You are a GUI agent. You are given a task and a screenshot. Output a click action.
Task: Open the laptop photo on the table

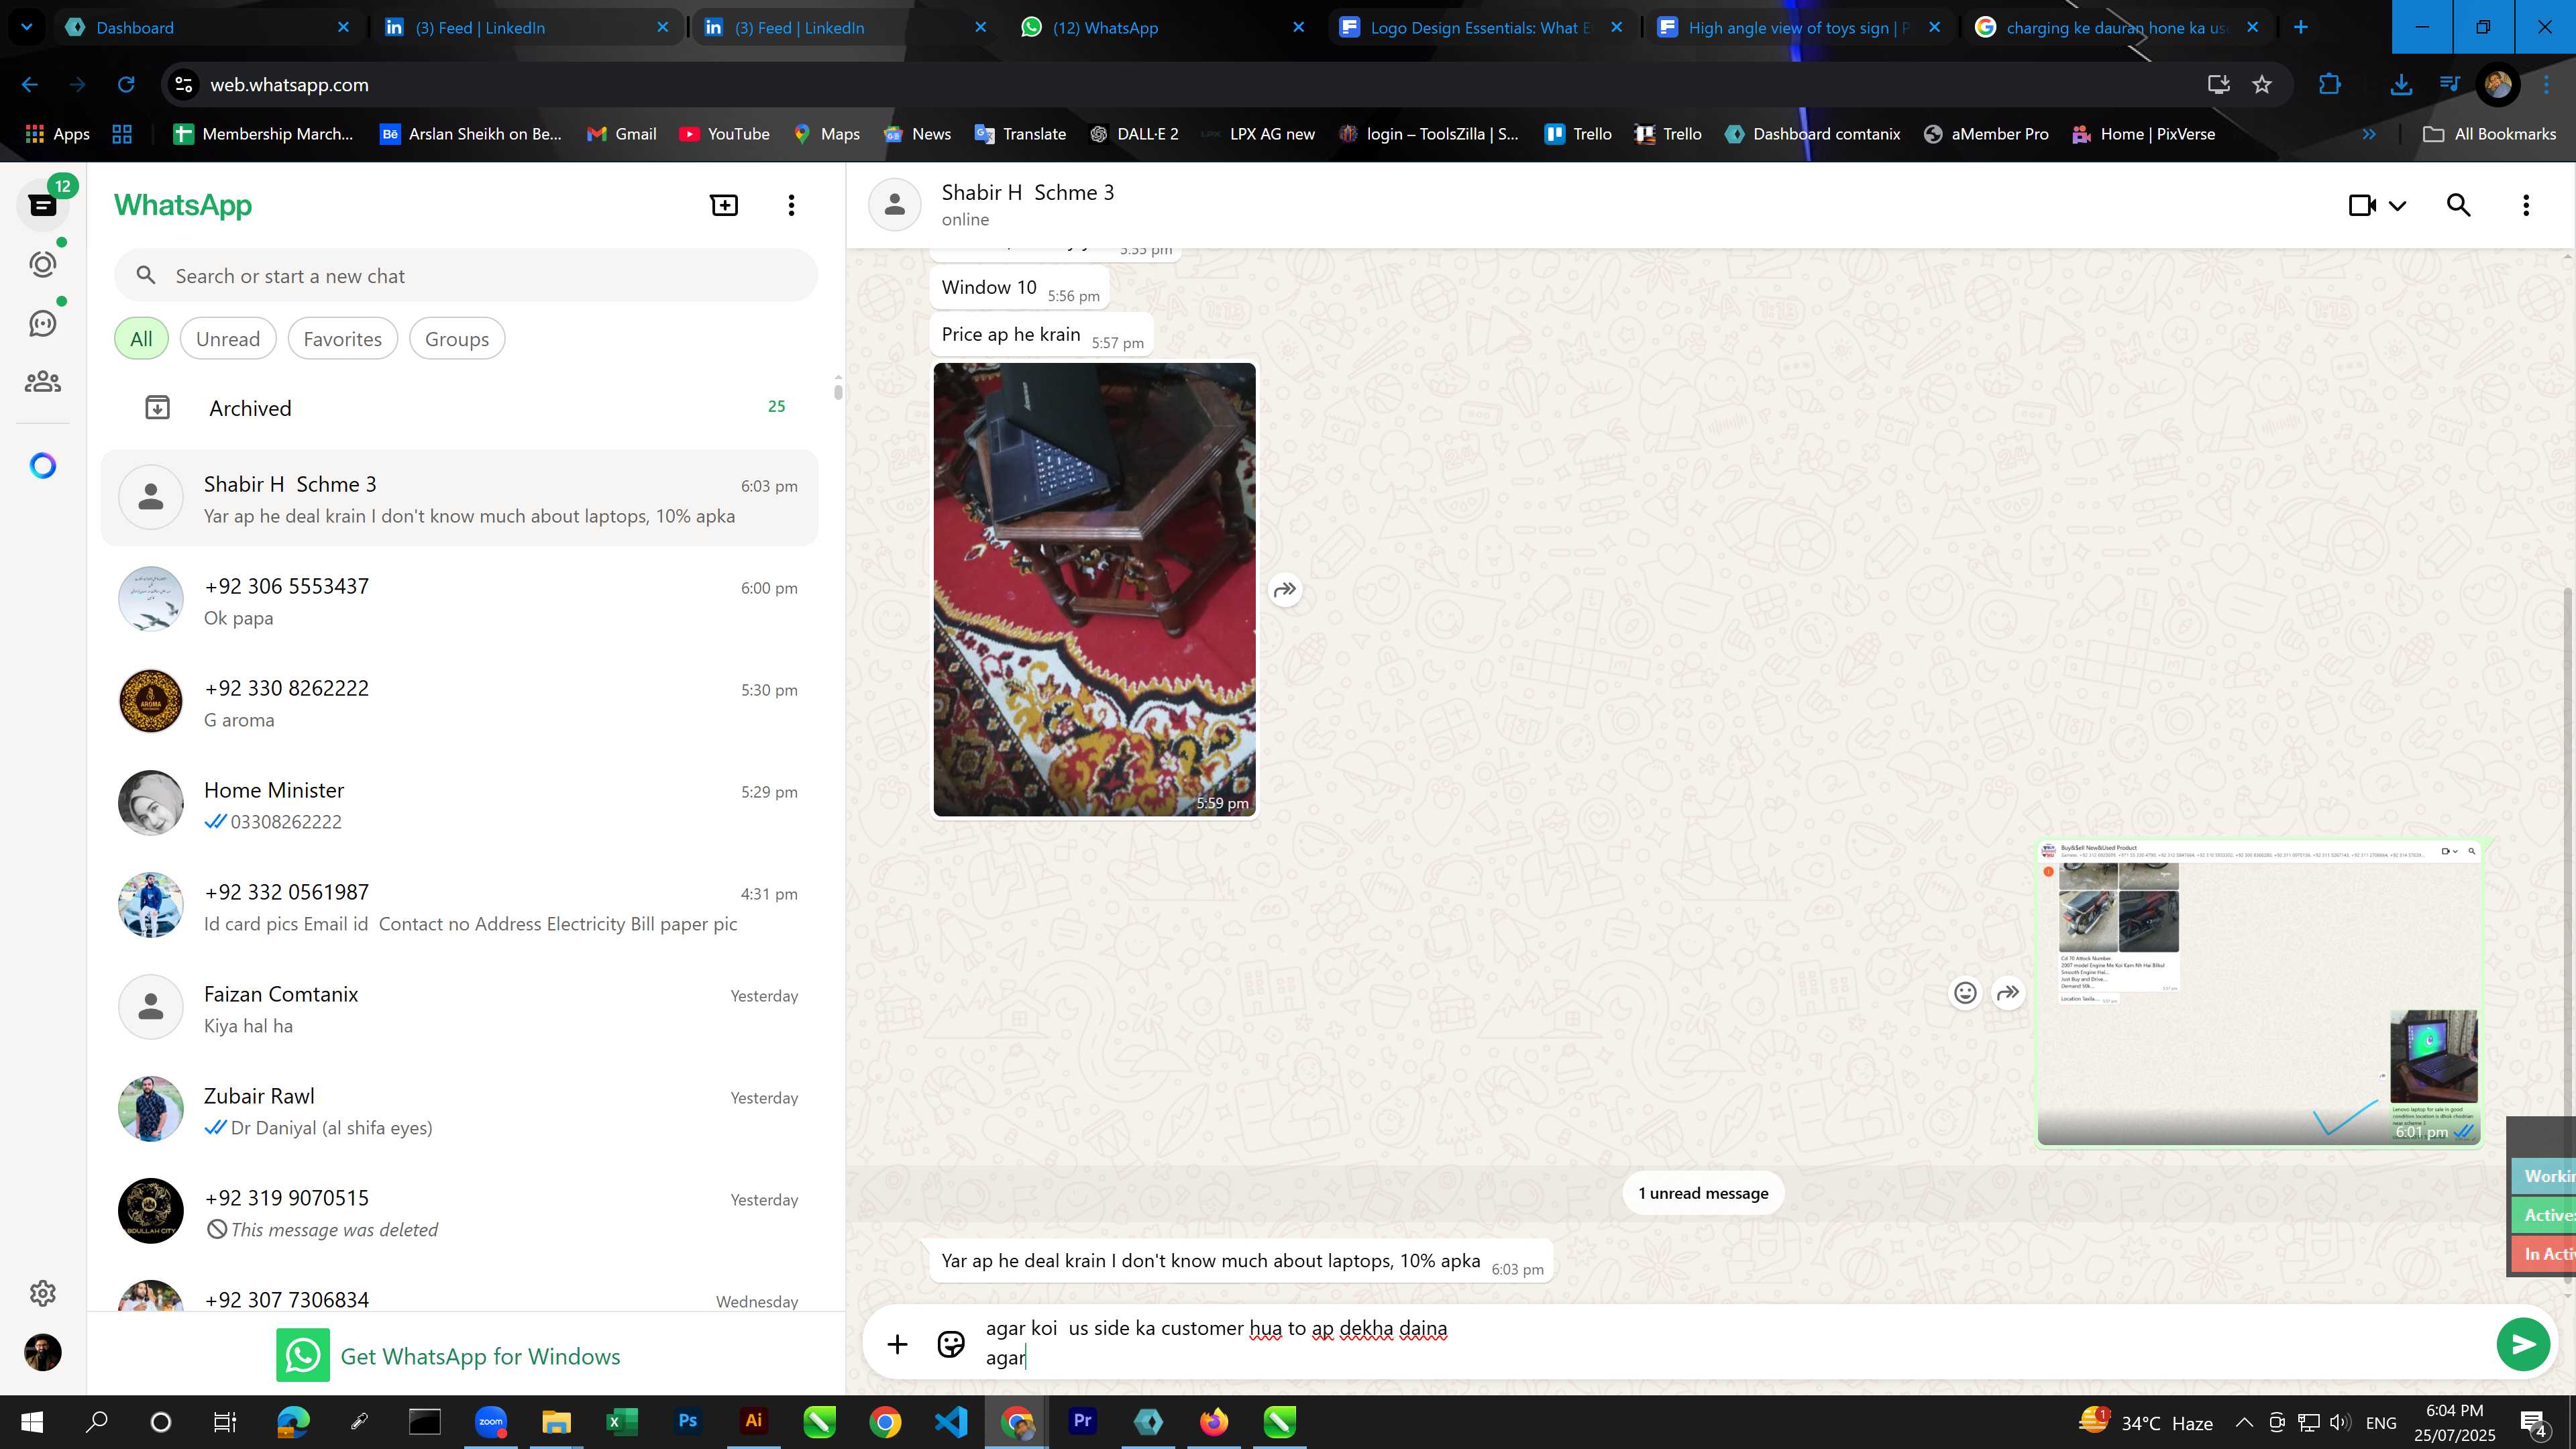1094,589
